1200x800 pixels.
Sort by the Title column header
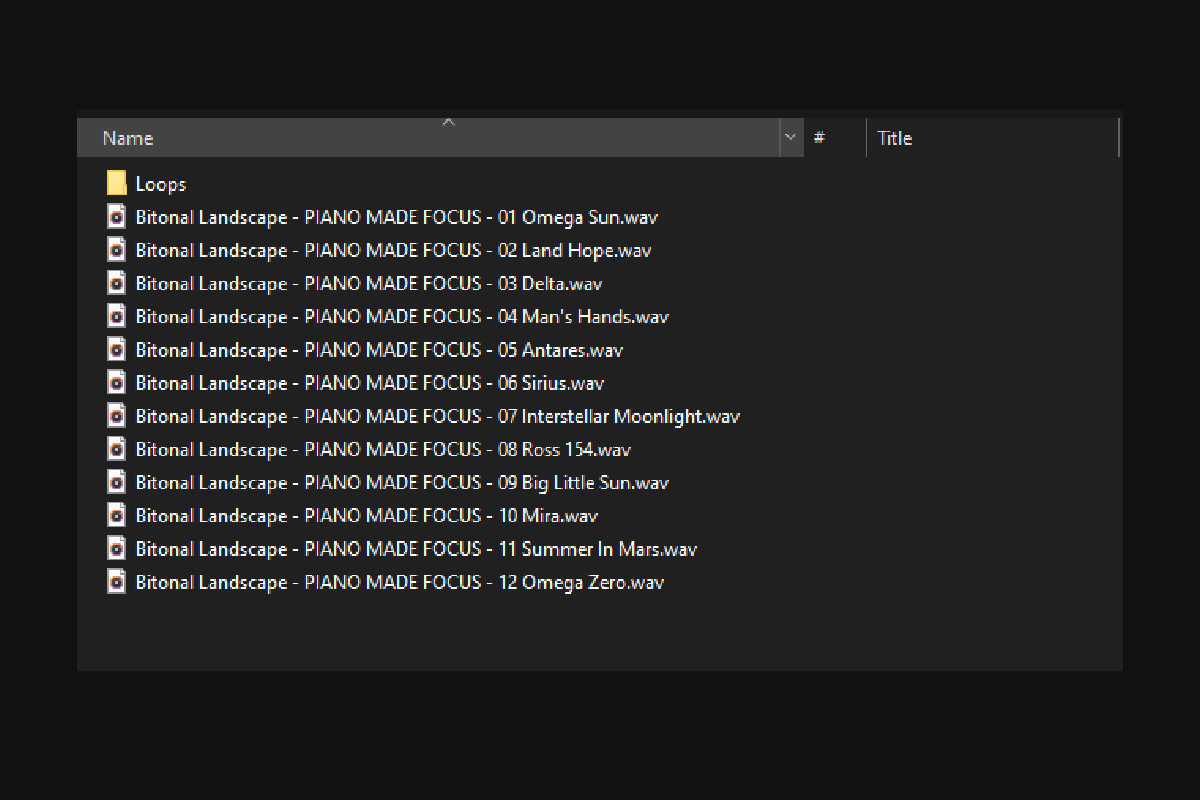coord(895,138)
